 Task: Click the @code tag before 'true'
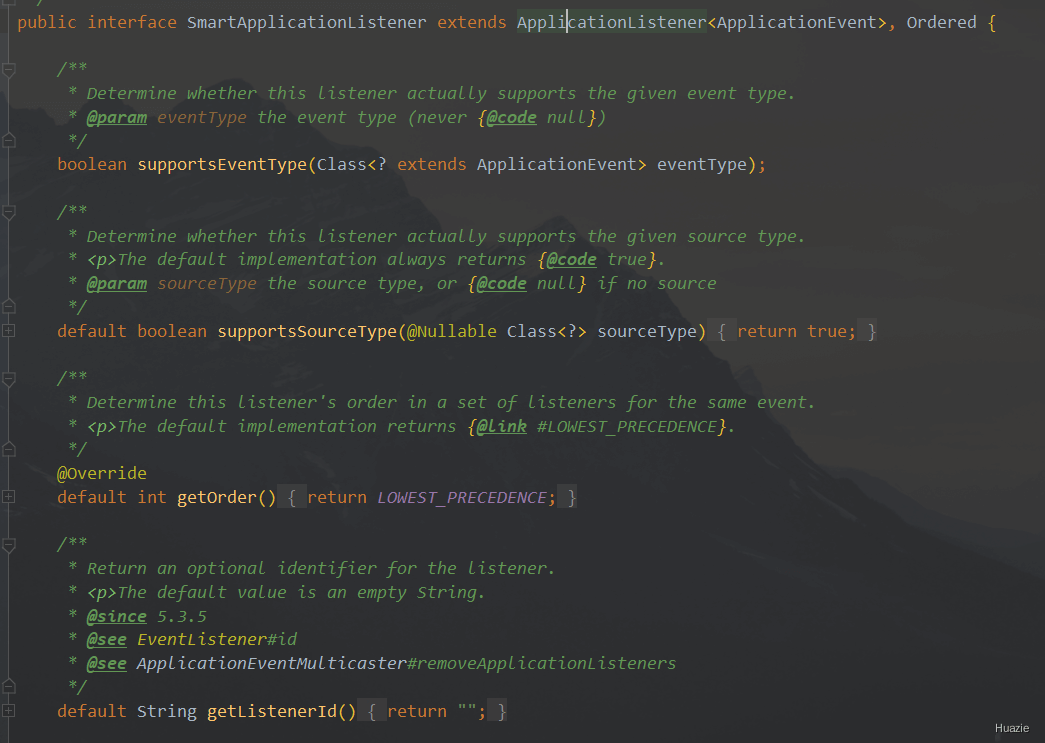point(571,259)
